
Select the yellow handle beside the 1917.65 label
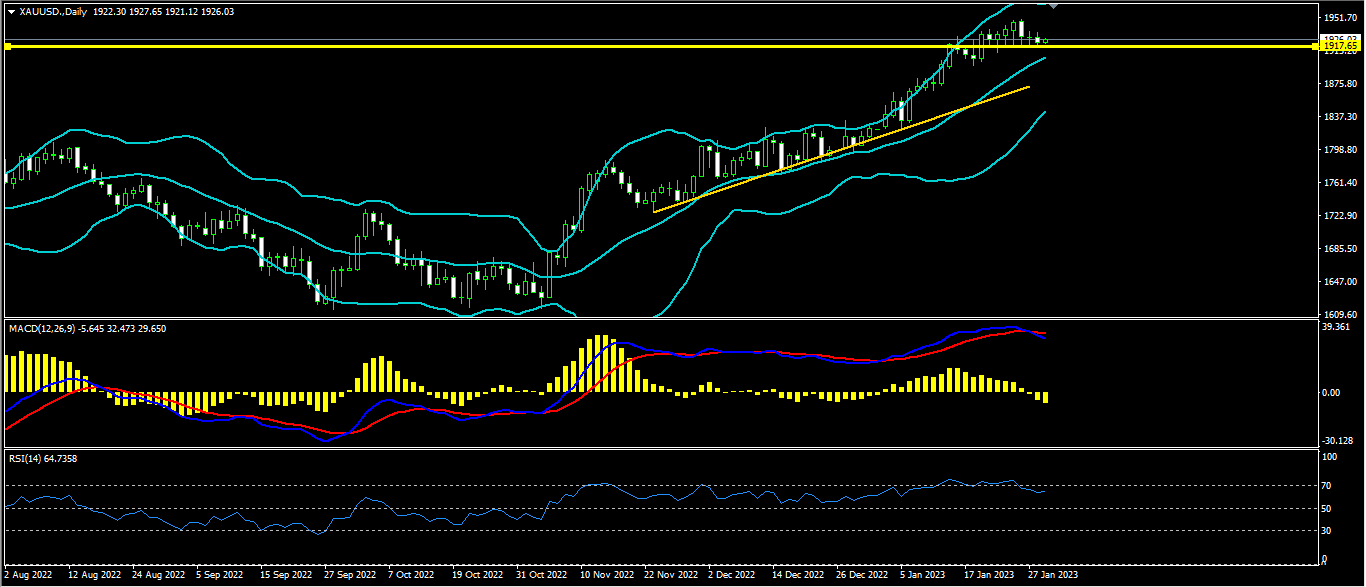tap(1315, 46)
